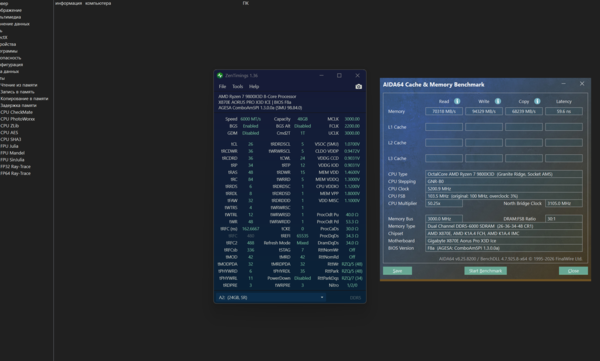Click the DRAM:FSB Ratio 30:1 field
This screenshot has width=600, height=361.
click(564, 219)
